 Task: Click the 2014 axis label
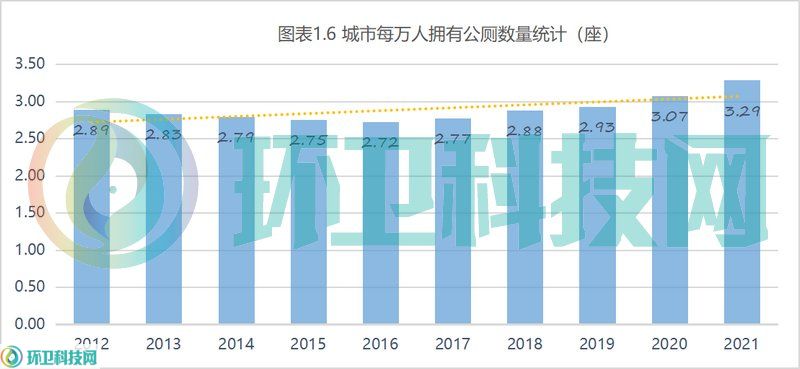tap(236, 344)
